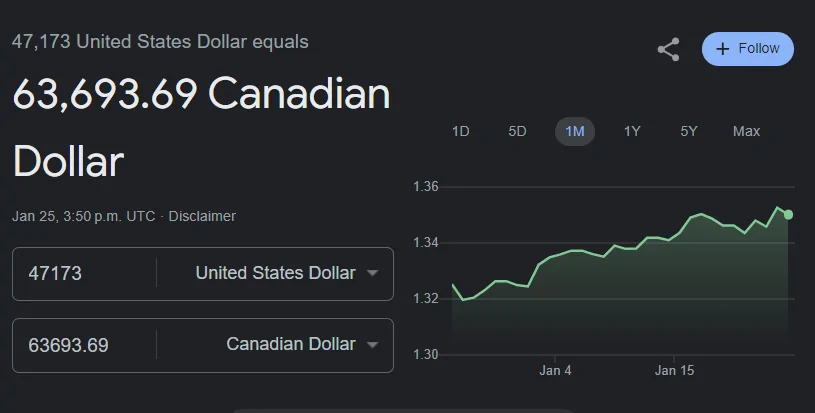Click the 63,693.69 Canadian Dollar result text
This screenshot has width=815, height=413.
pos(201,127)
